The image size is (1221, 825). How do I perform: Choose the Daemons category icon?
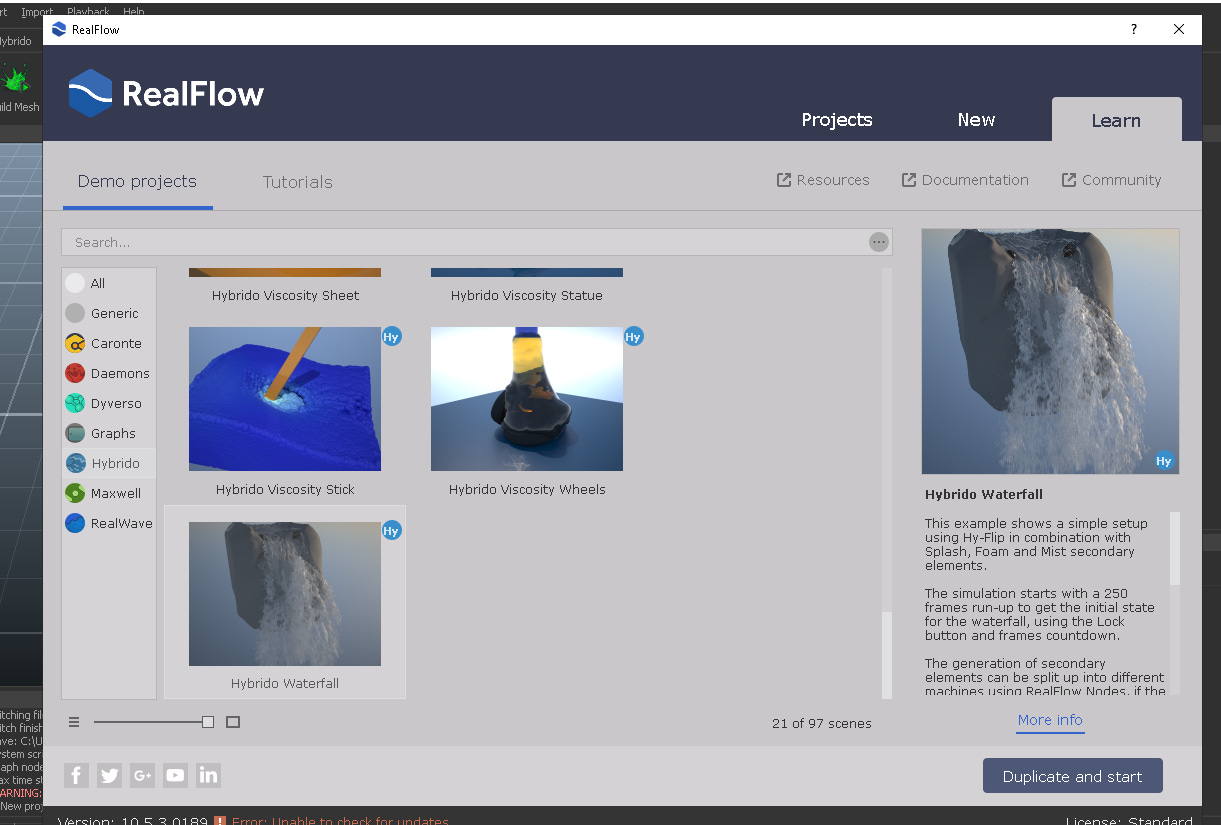coord(75,373)
